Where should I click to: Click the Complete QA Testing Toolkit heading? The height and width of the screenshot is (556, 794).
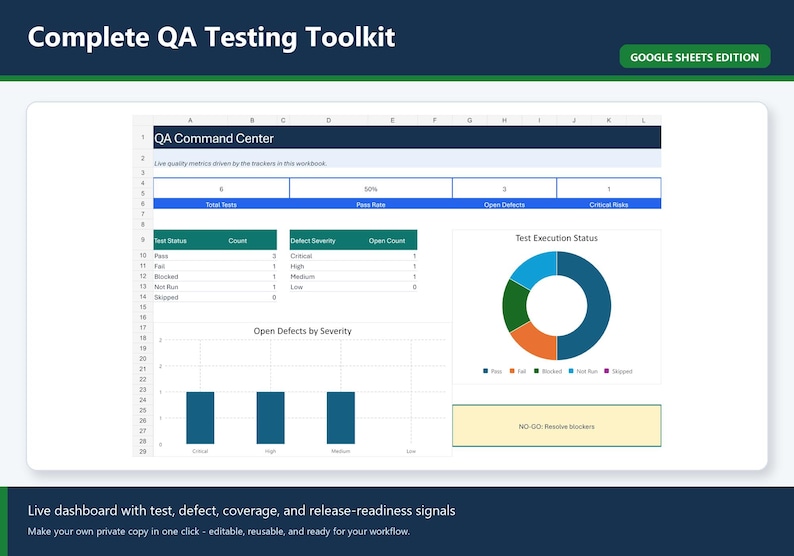(211, 38)
